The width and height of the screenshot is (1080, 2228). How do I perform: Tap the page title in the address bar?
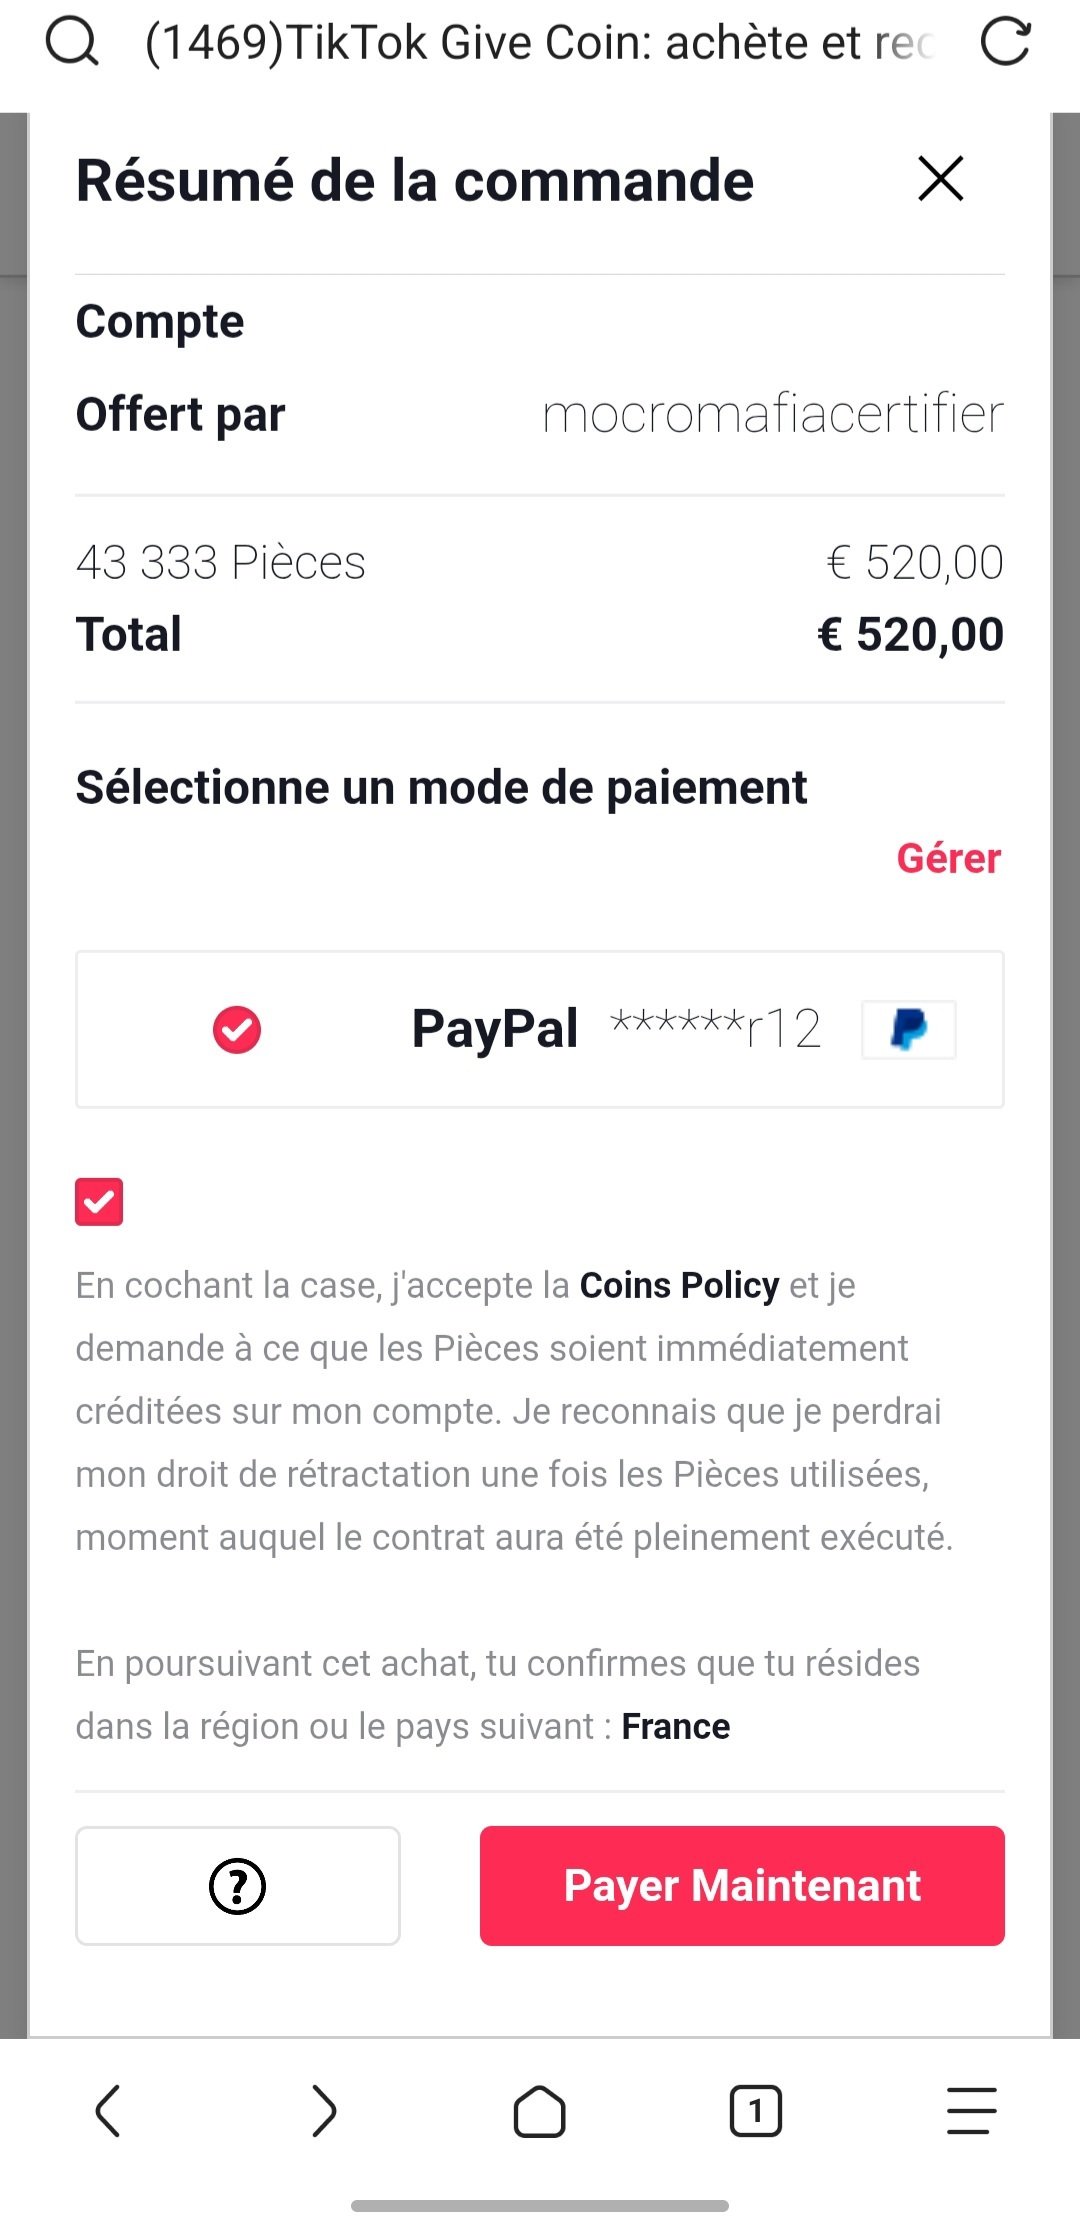point(540,42)
